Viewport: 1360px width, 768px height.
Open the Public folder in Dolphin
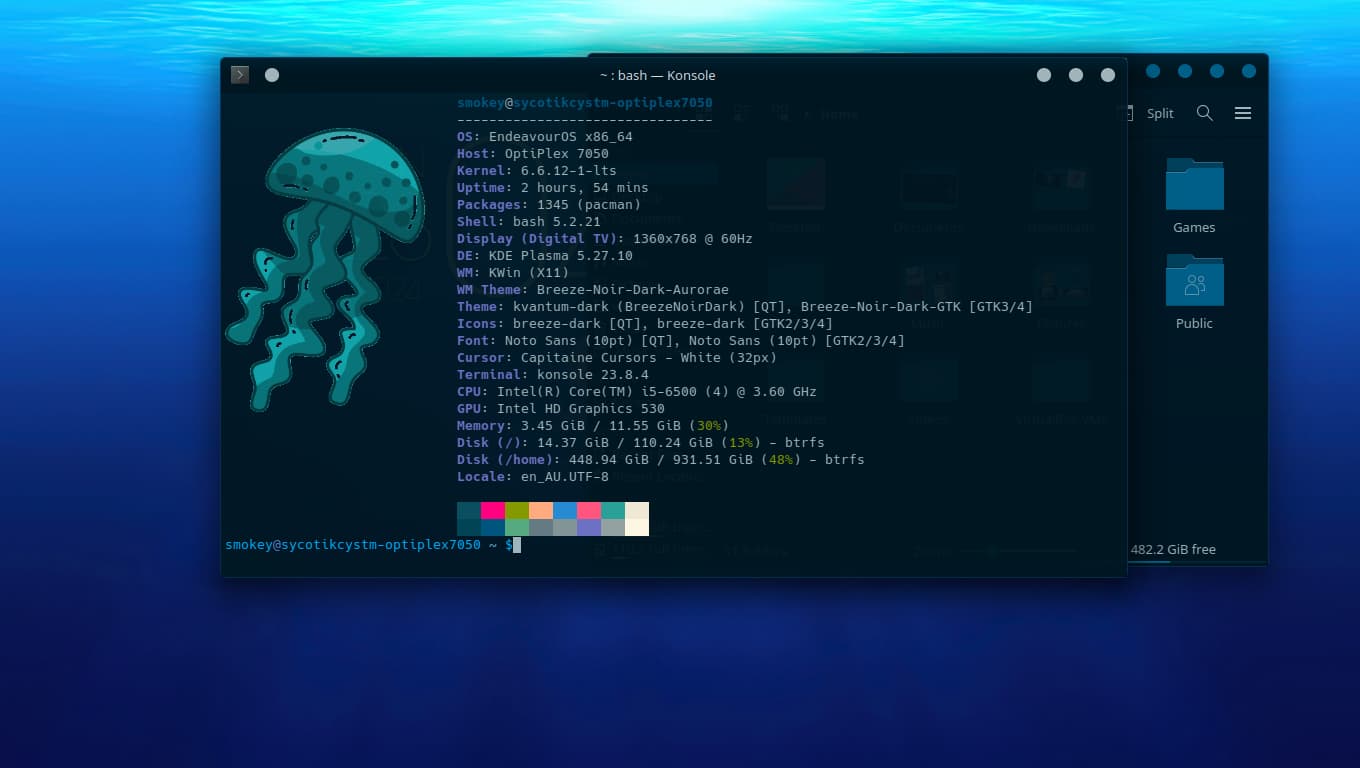pos(1194,291)
